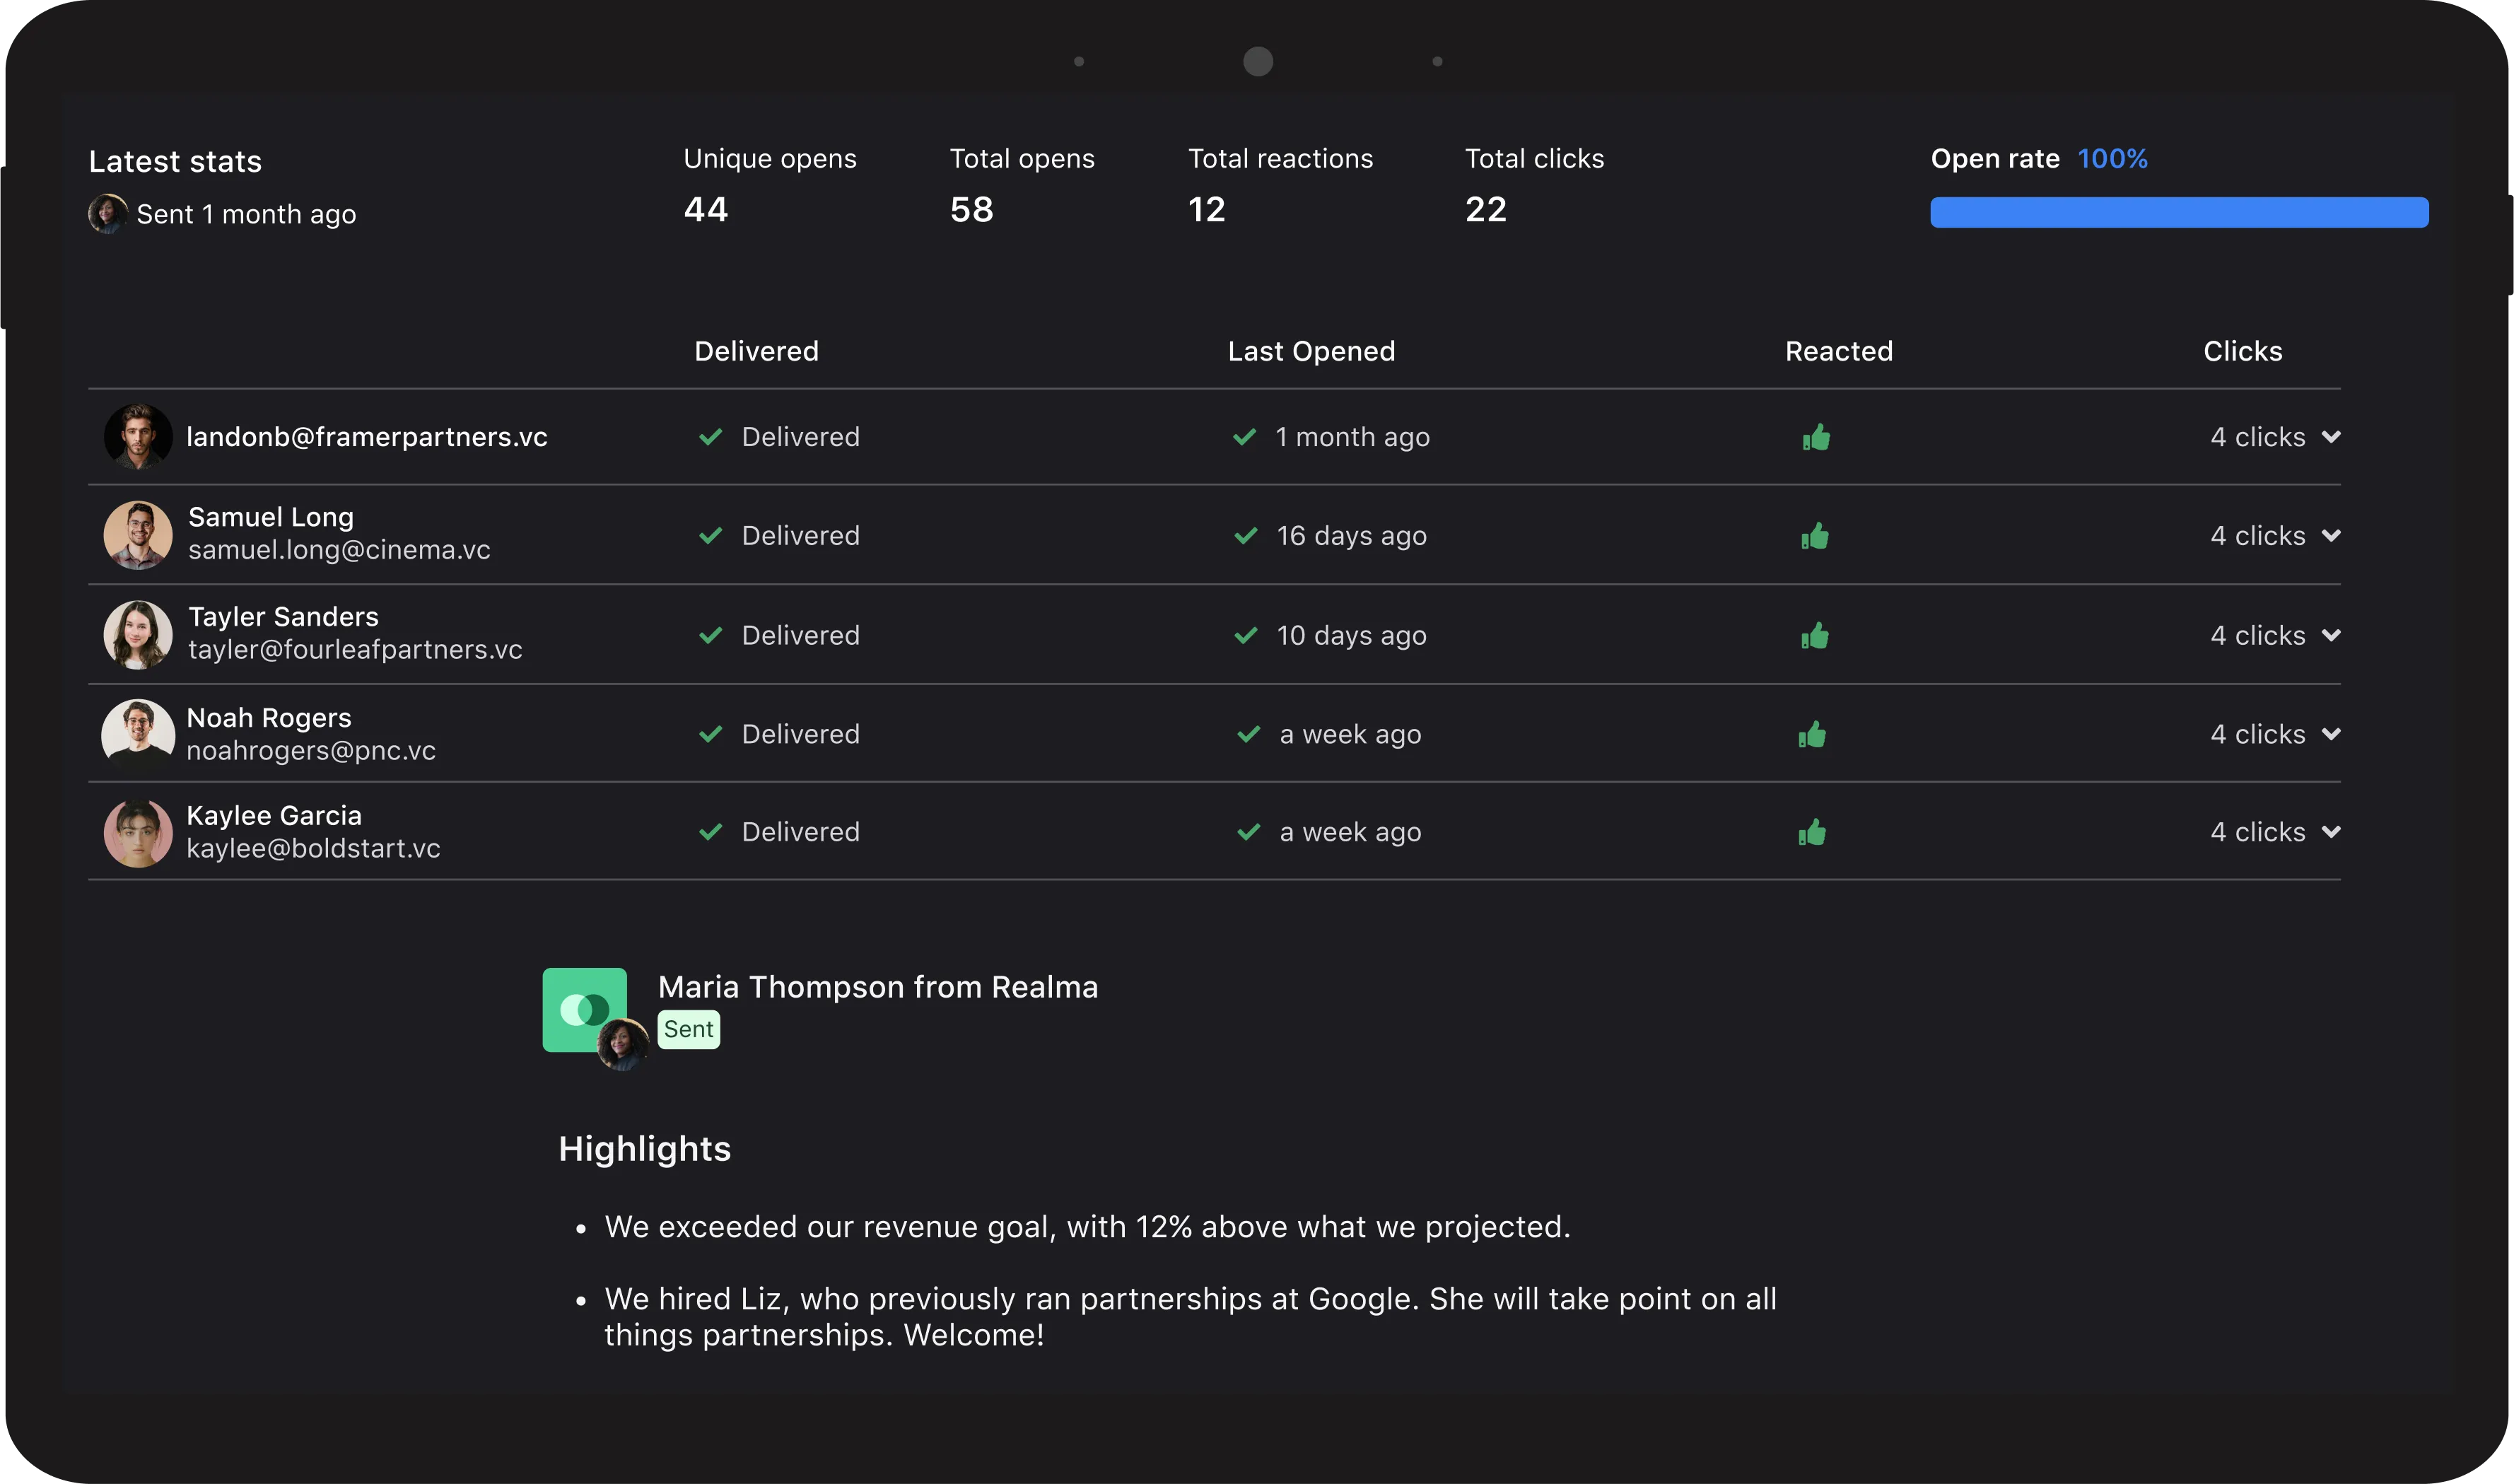
Task: Sort by Last Opened column header
Action: 1310,351
